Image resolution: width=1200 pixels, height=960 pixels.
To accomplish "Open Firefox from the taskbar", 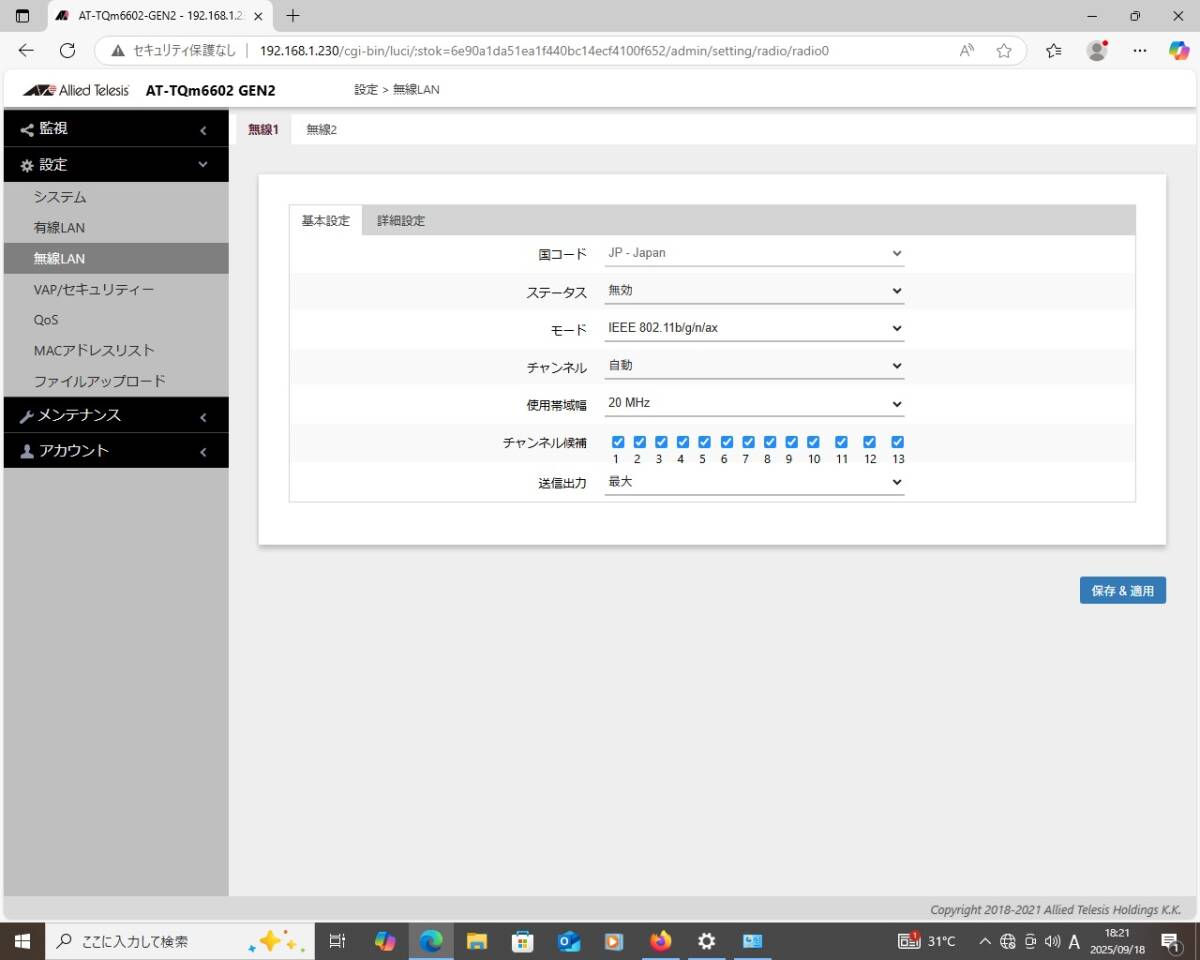I will (x=660, y=941).
